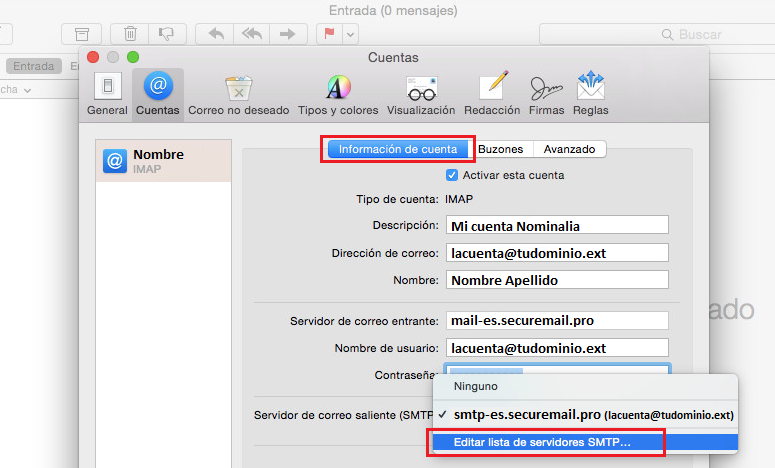Click the trash delete toolbar icon

tap(130, 33)
